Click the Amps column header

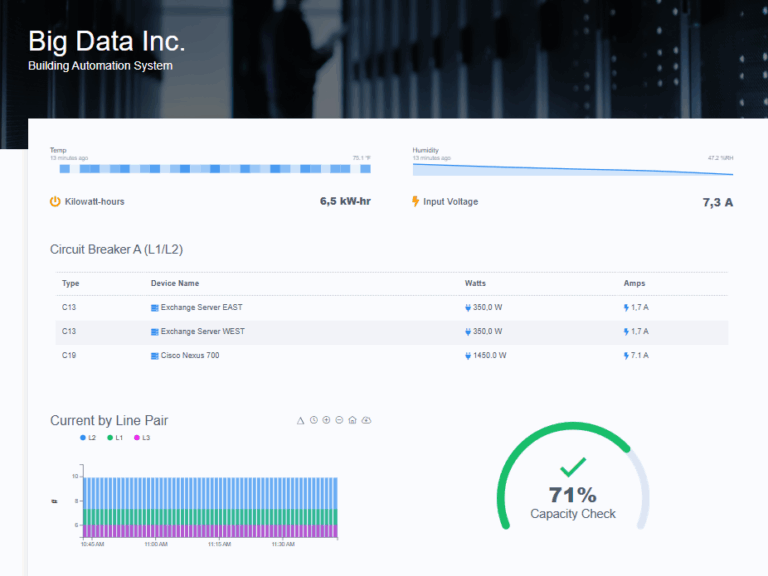pyautogui.click(x=634, y=284)
